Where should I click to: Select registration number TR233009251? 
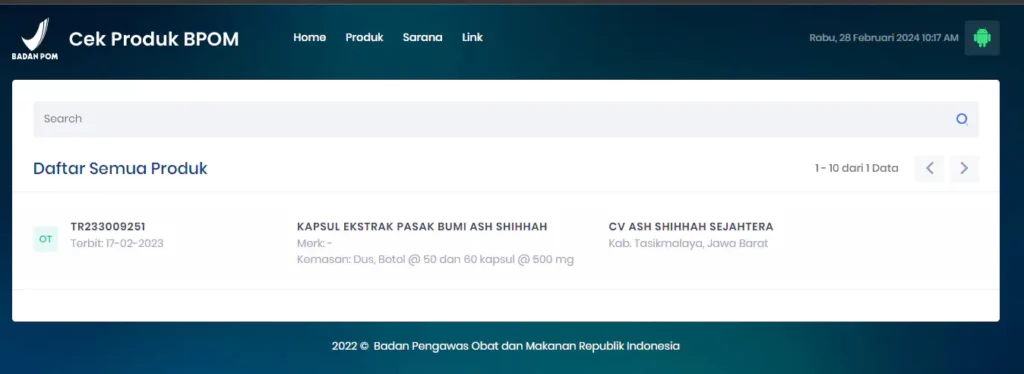[x=108, y=226]
